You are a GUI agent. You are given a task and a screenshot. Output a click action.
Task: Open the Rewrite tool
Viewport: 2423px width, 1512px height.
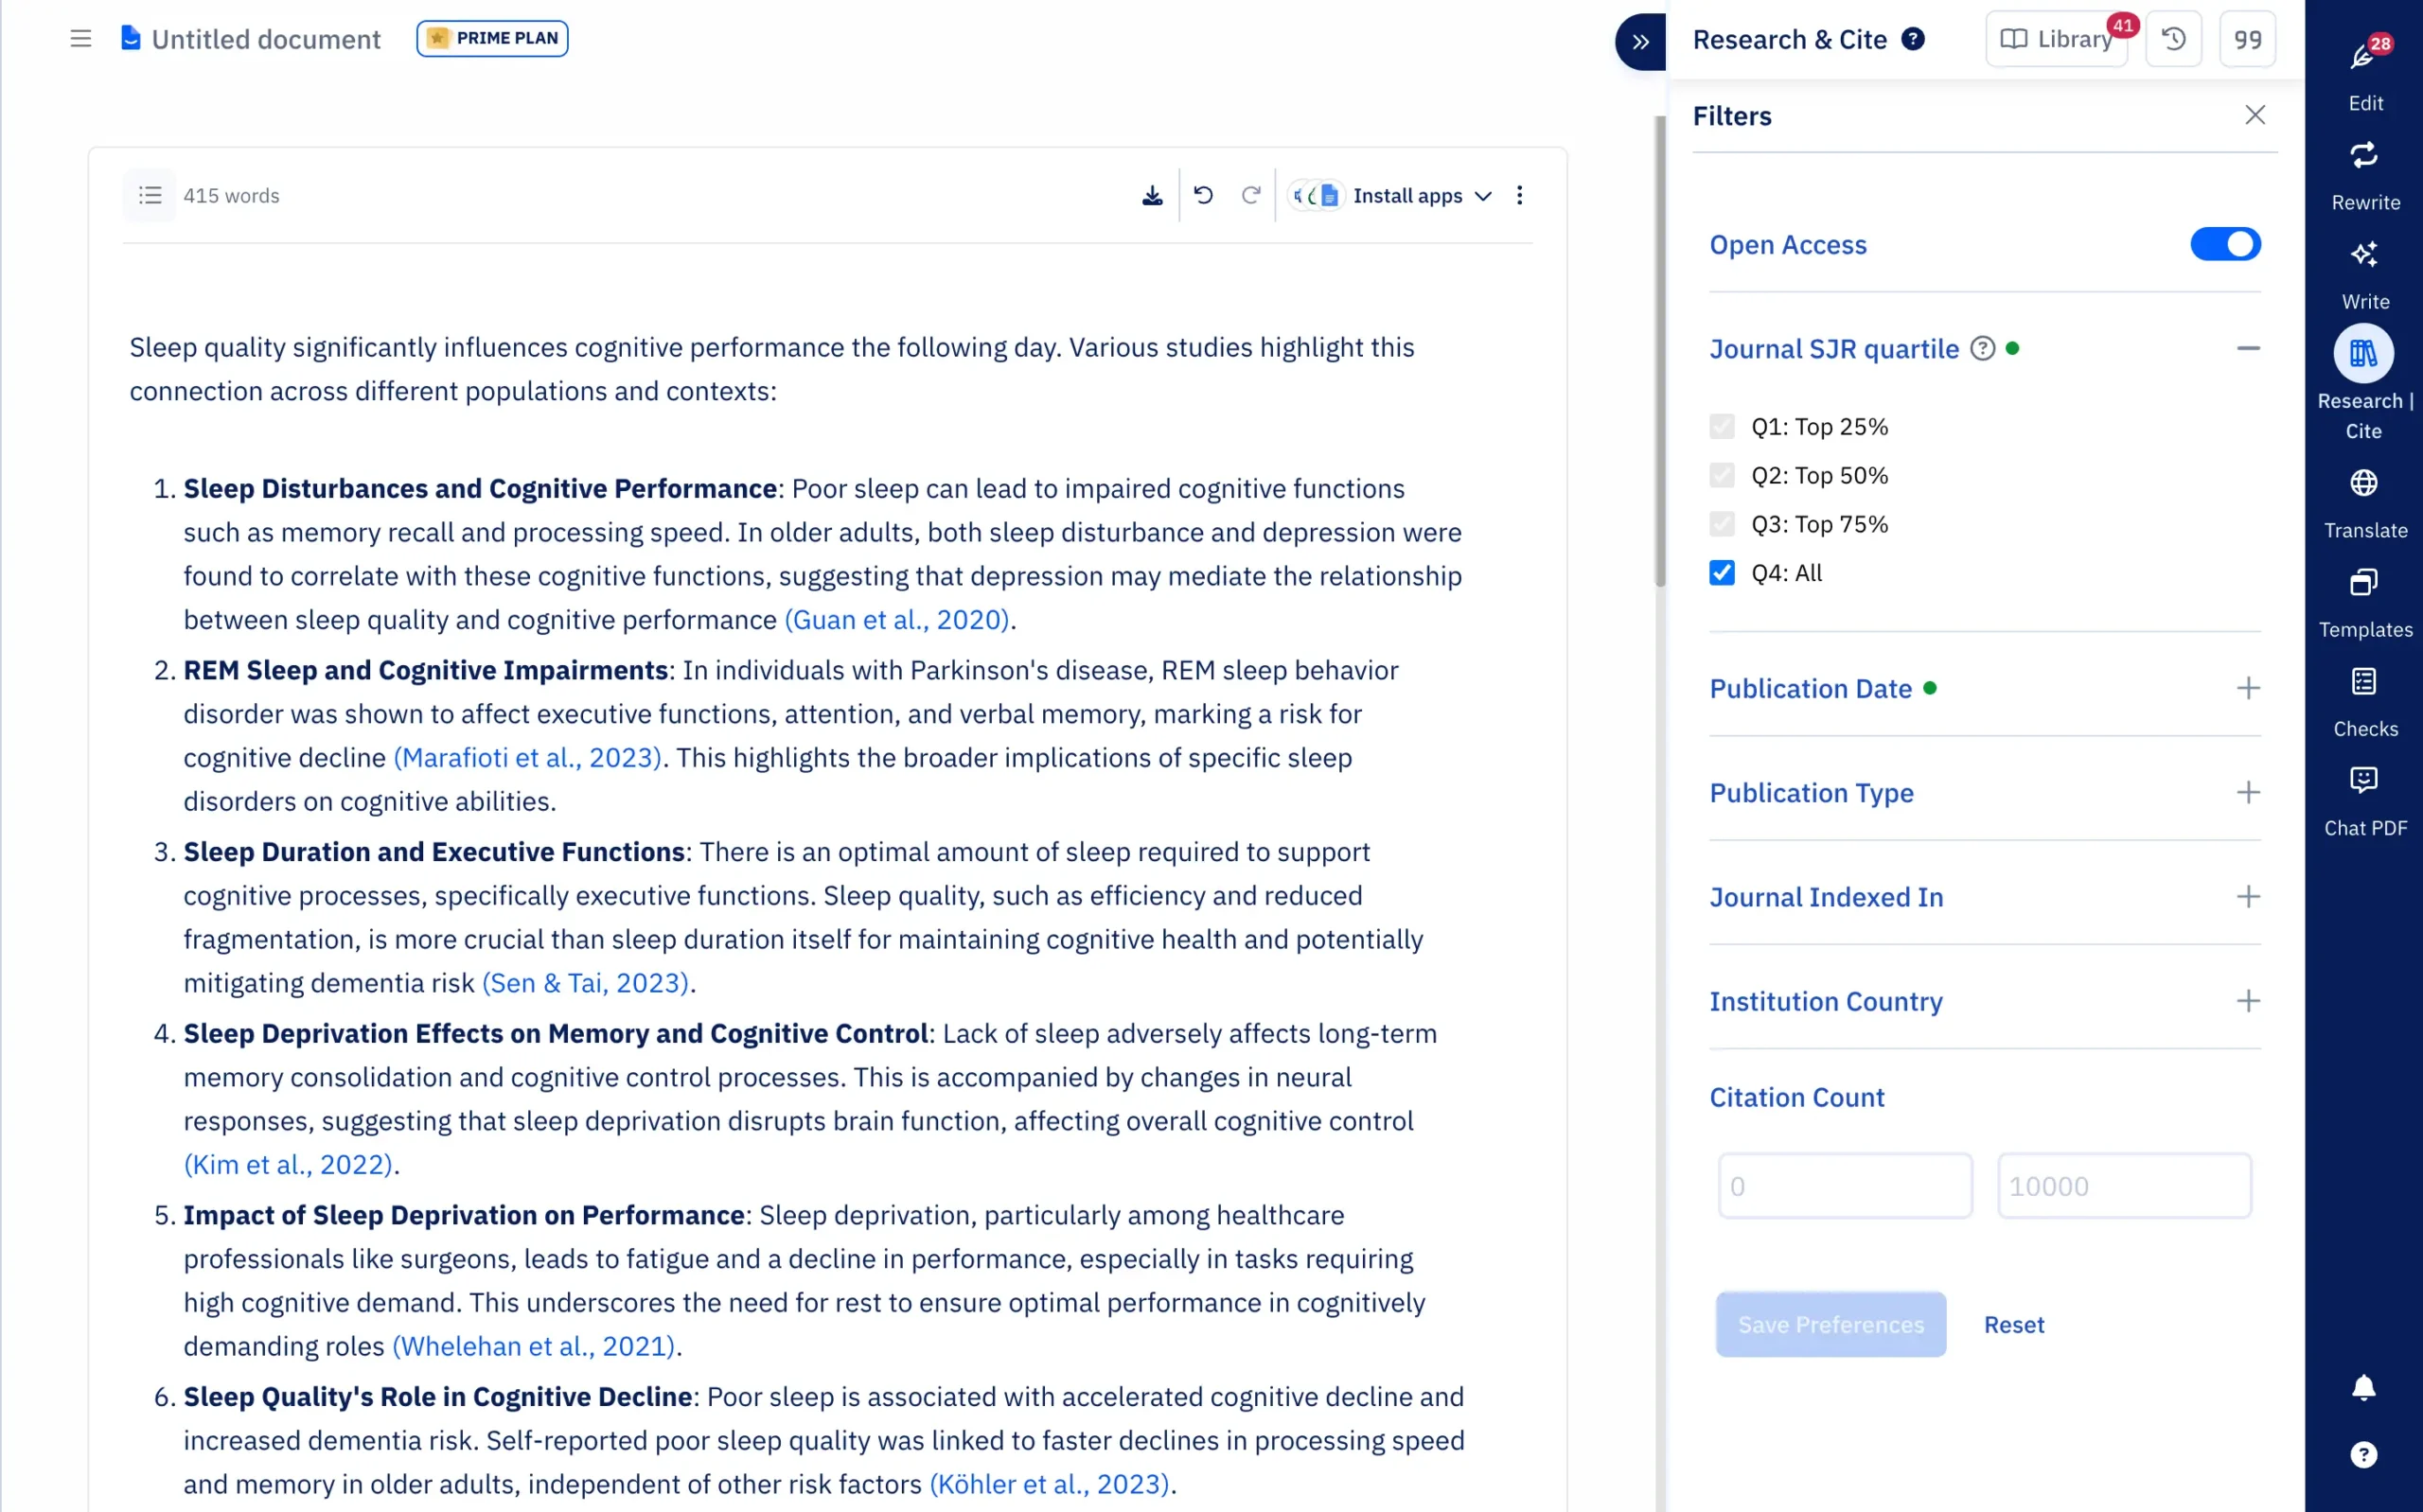point(2365,176)
